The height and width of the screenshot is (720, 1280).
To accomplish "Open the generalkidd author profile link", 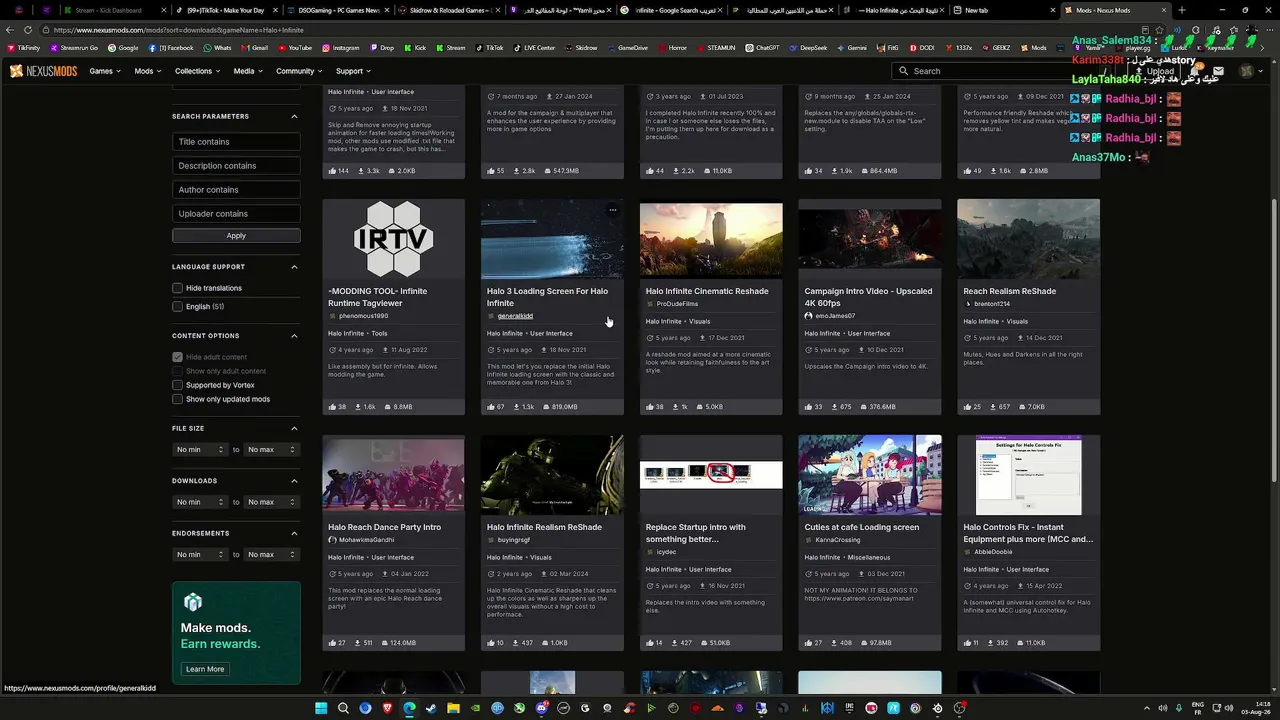I will coord(515,316).
